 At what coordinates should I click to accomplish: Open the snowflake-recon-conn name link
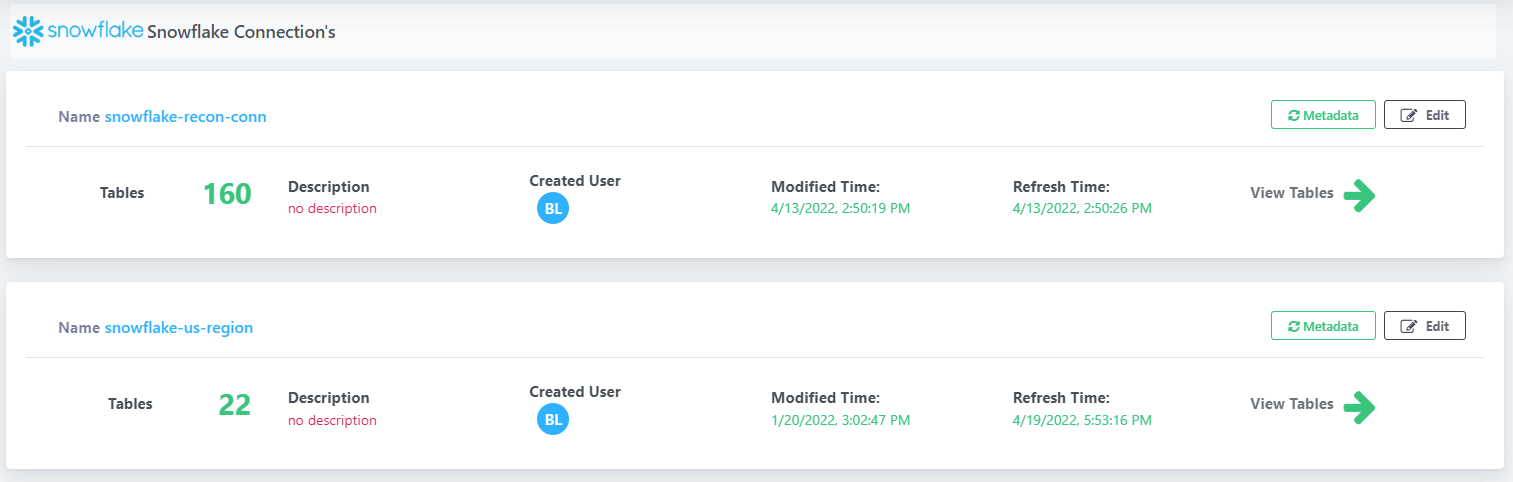pos(185,117)
